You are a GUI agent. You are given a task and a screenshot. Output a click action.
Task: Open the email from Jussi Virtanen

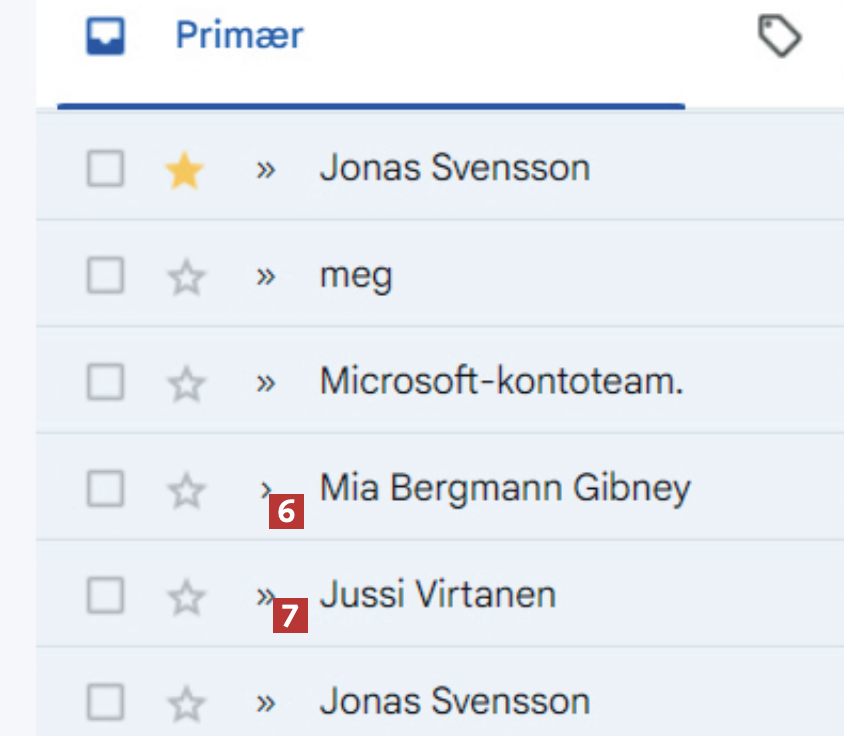click(x=437, y=596)
